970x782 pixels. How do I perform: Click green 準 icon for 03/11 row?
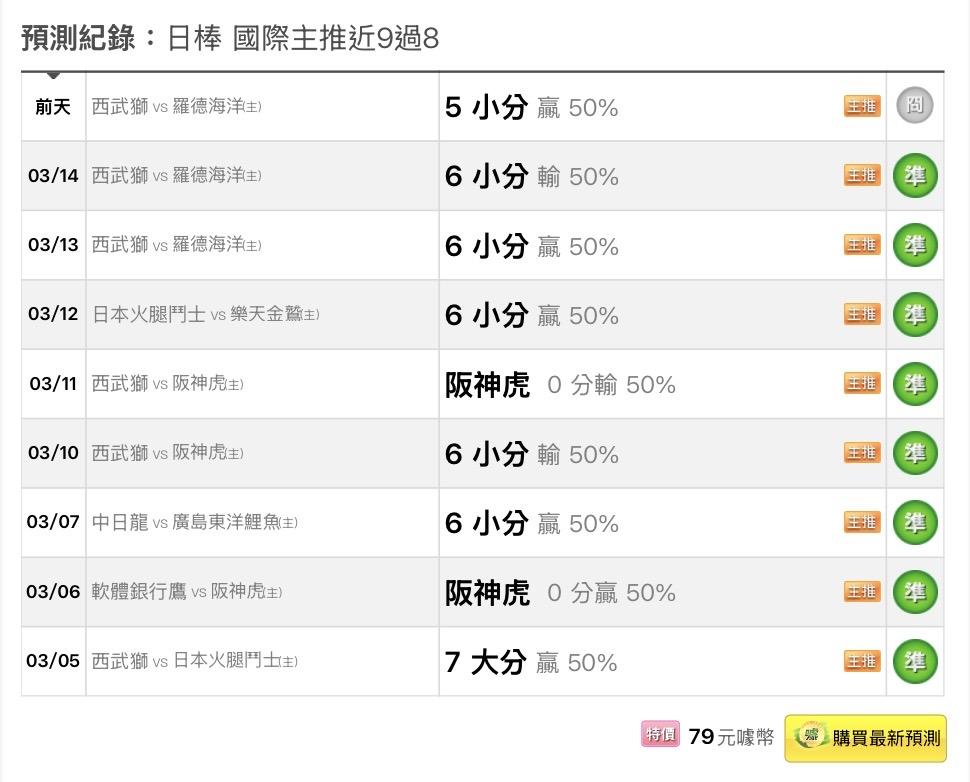pos(914,383)
